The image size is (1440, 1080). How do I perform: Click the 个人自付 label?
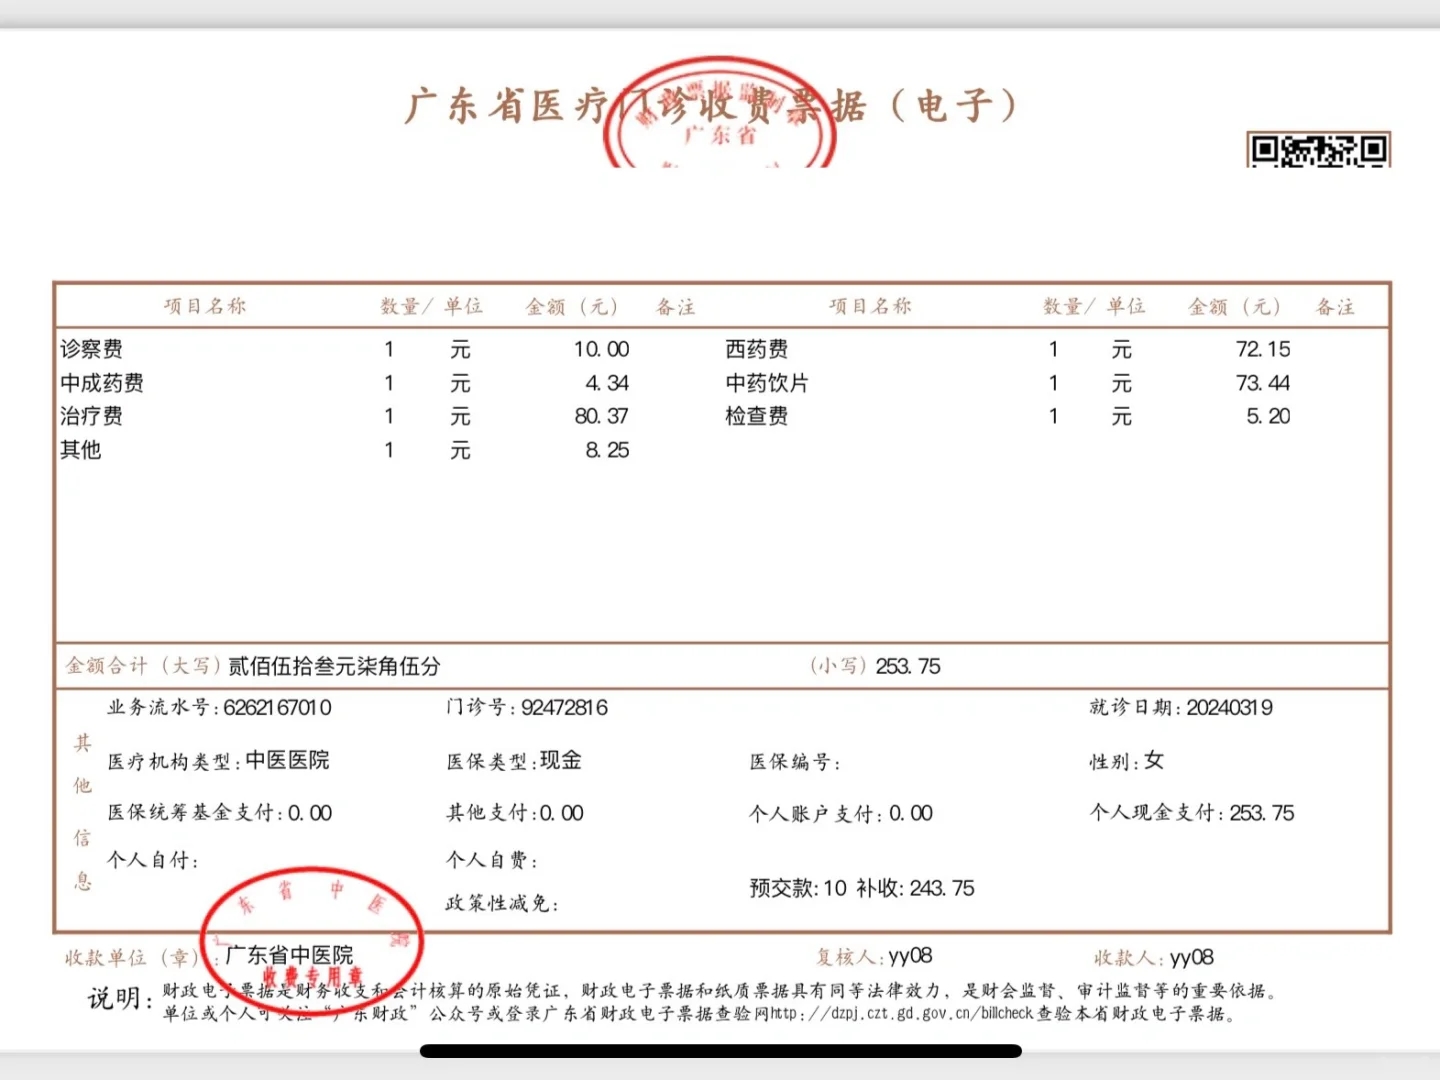click(x=152, y=860)
